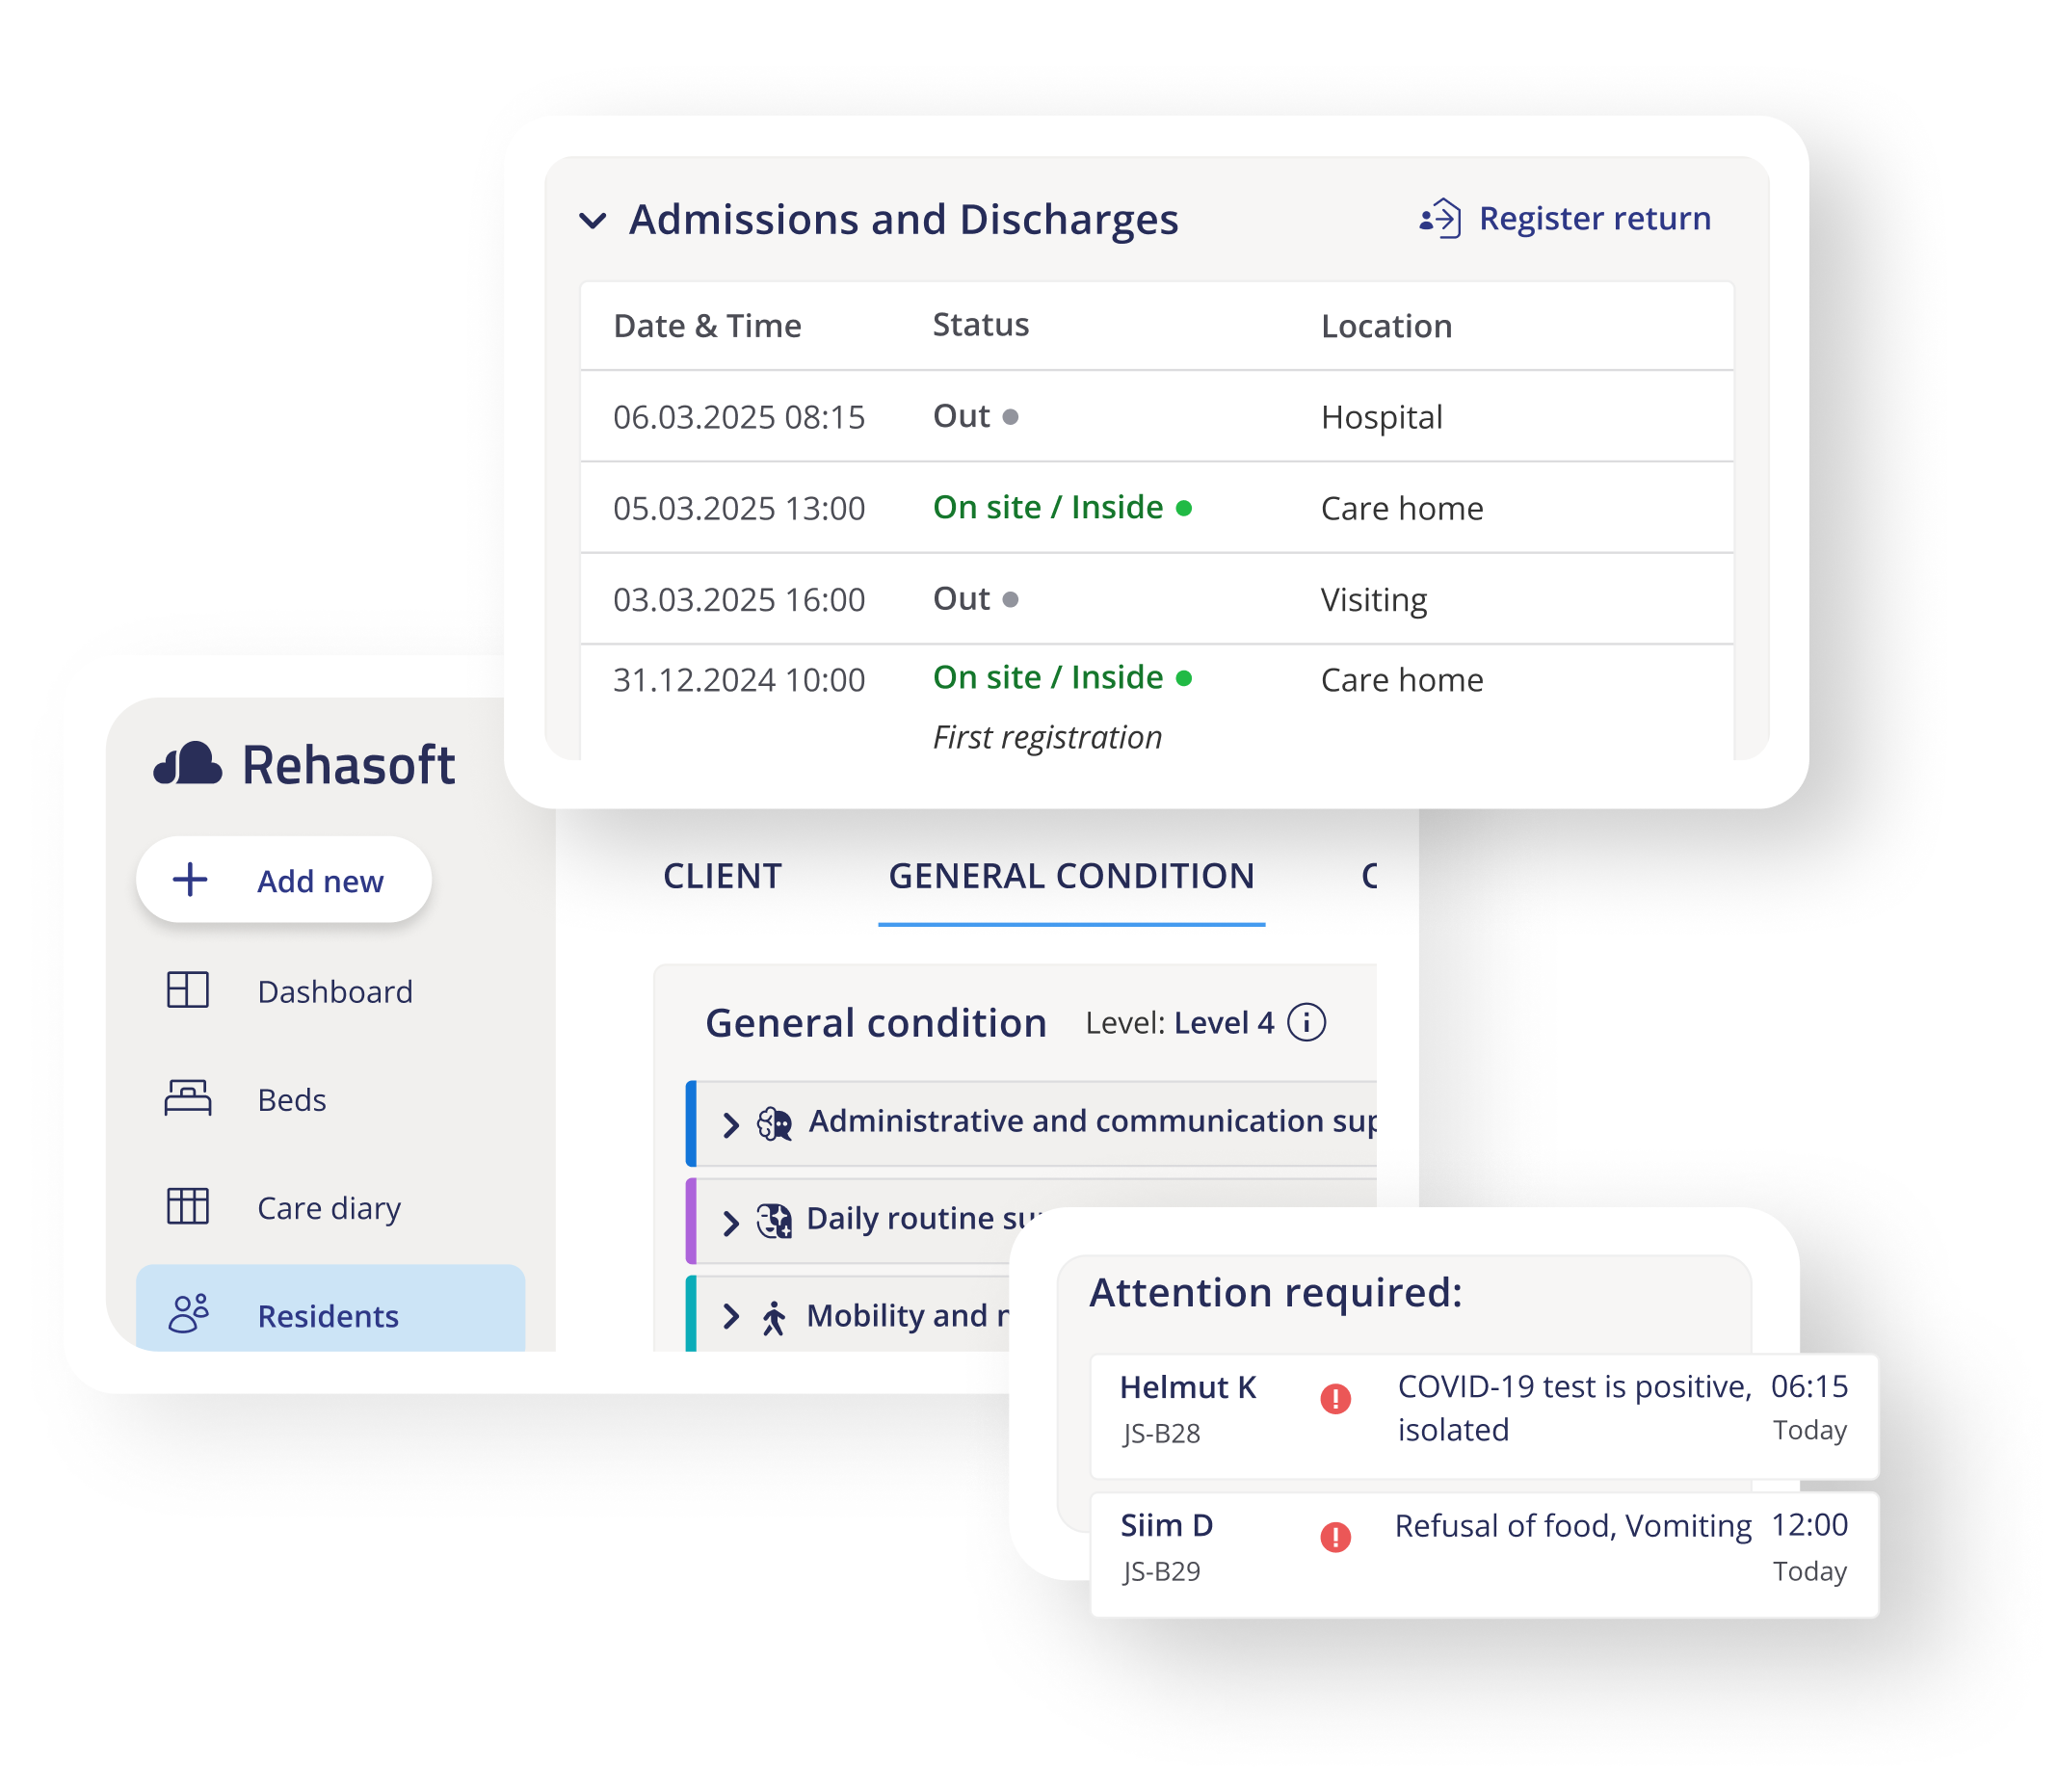Open the 06.03.2025 Hospital admission row

tap(1155, 417)
